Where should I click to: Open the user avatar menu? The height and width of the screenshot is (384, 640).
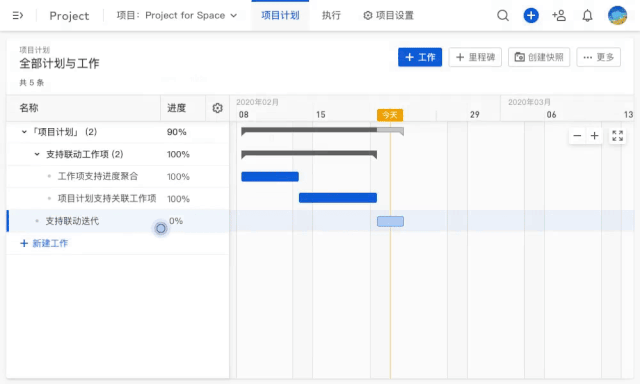(x=617, y=16)
